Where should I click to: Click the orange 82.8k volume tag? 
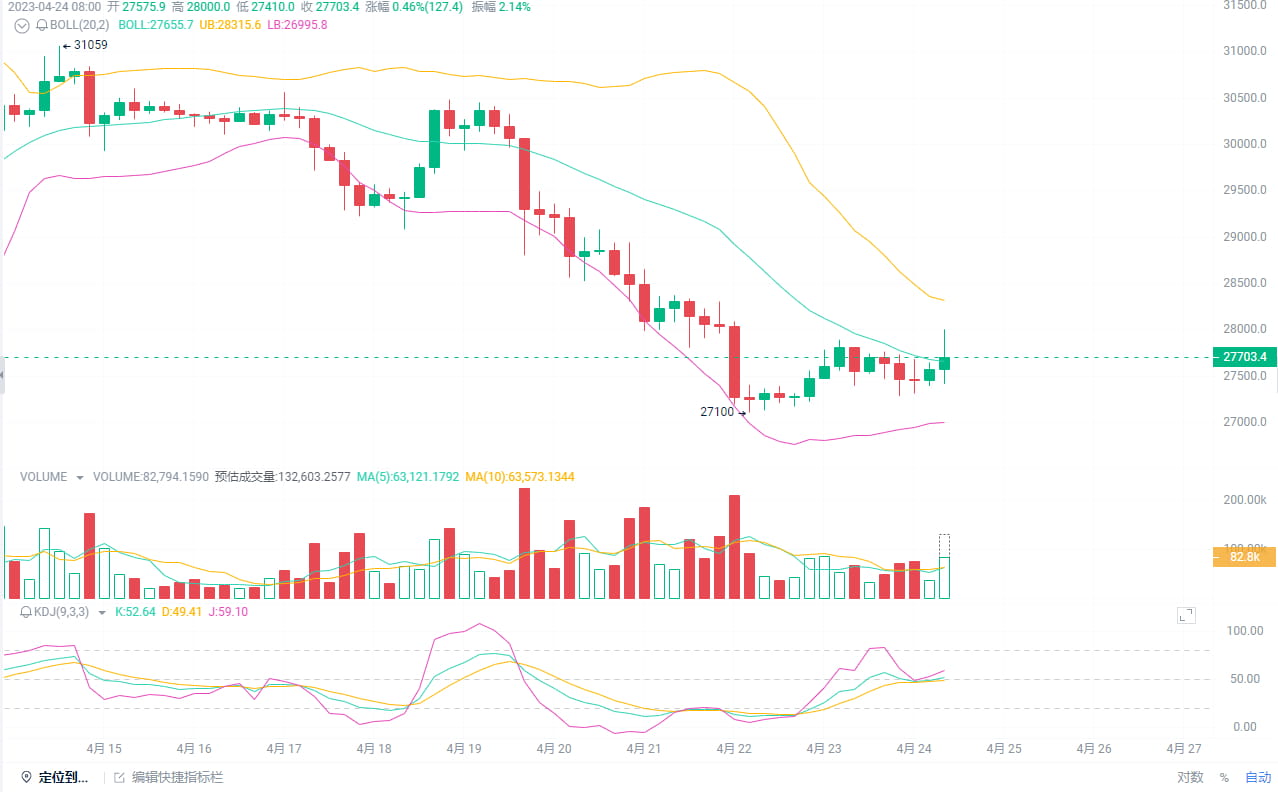click(1243, 557)
